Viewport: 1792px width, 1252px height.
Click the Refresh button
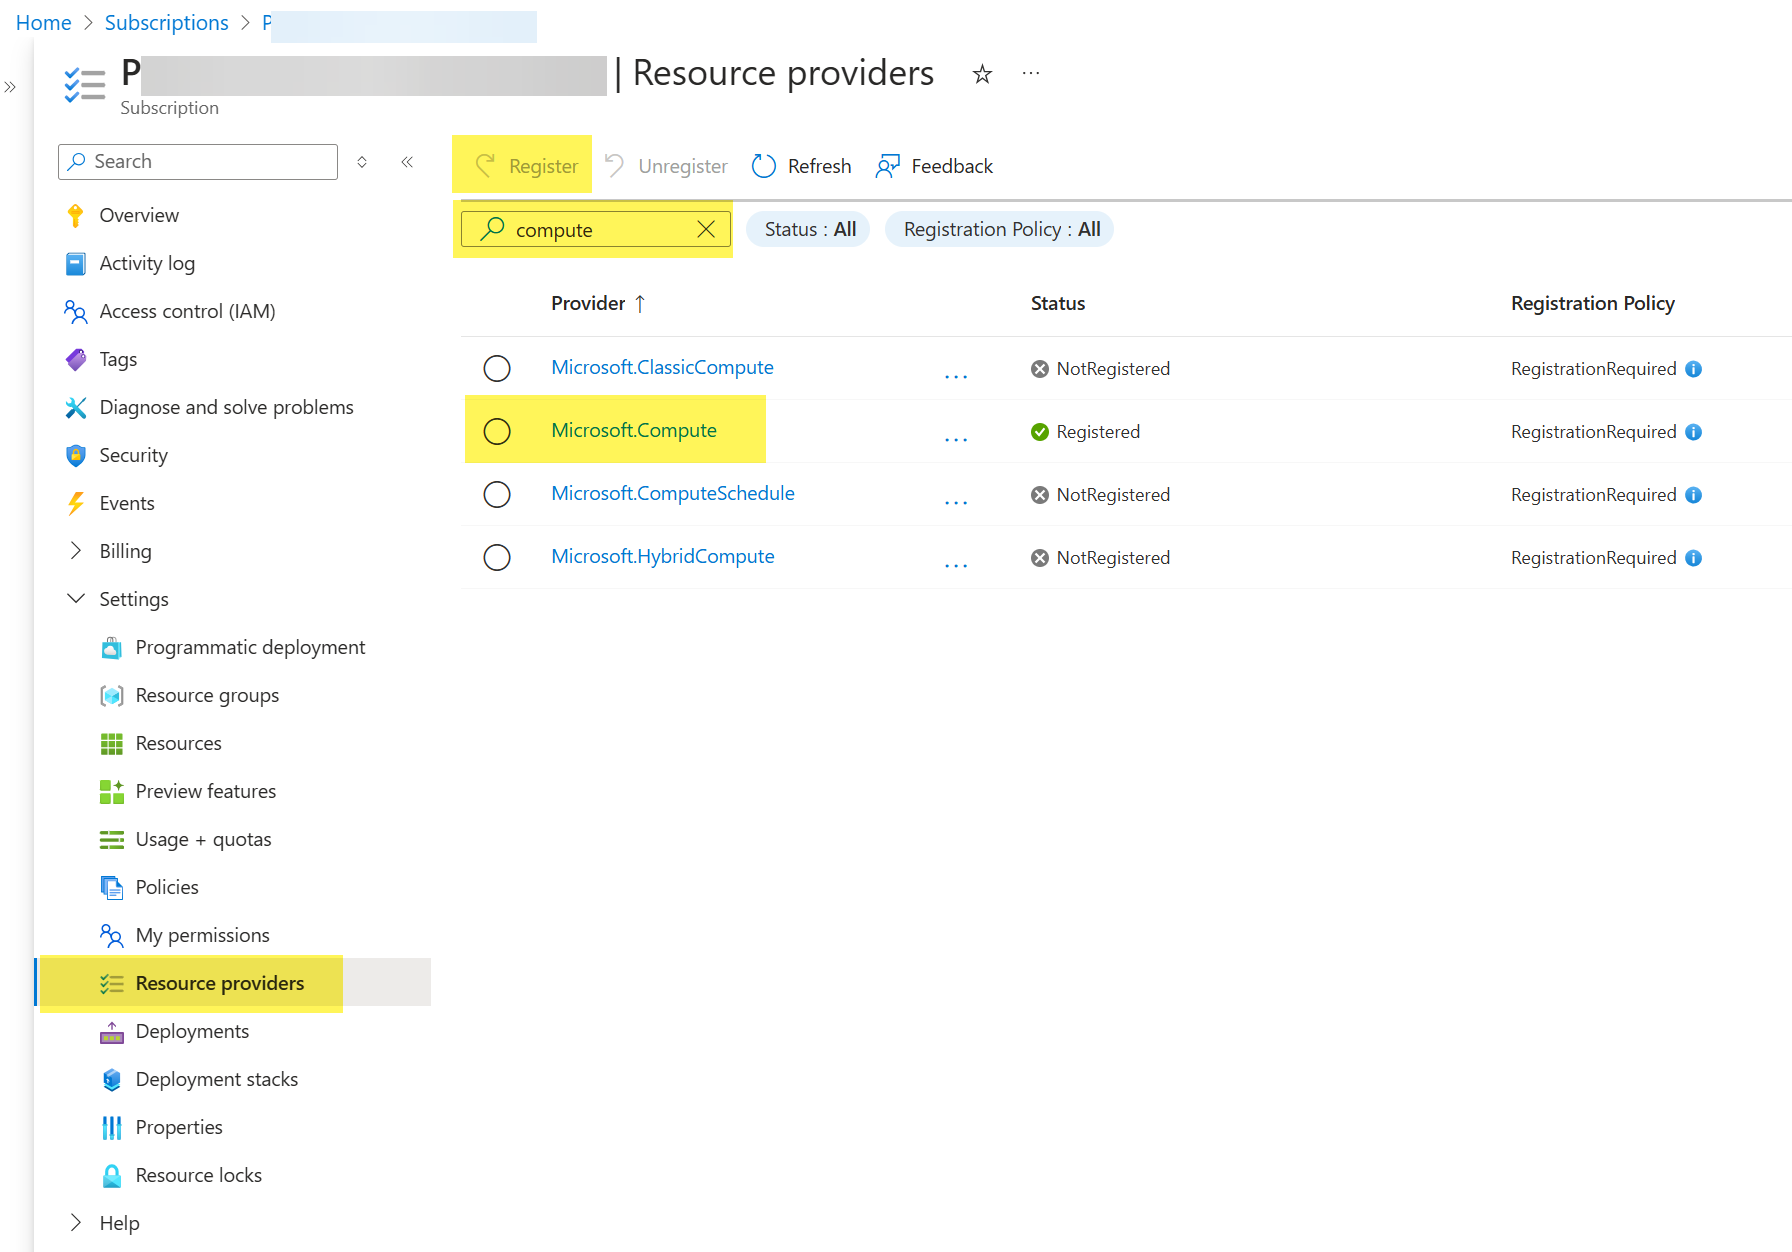[802, 166]
